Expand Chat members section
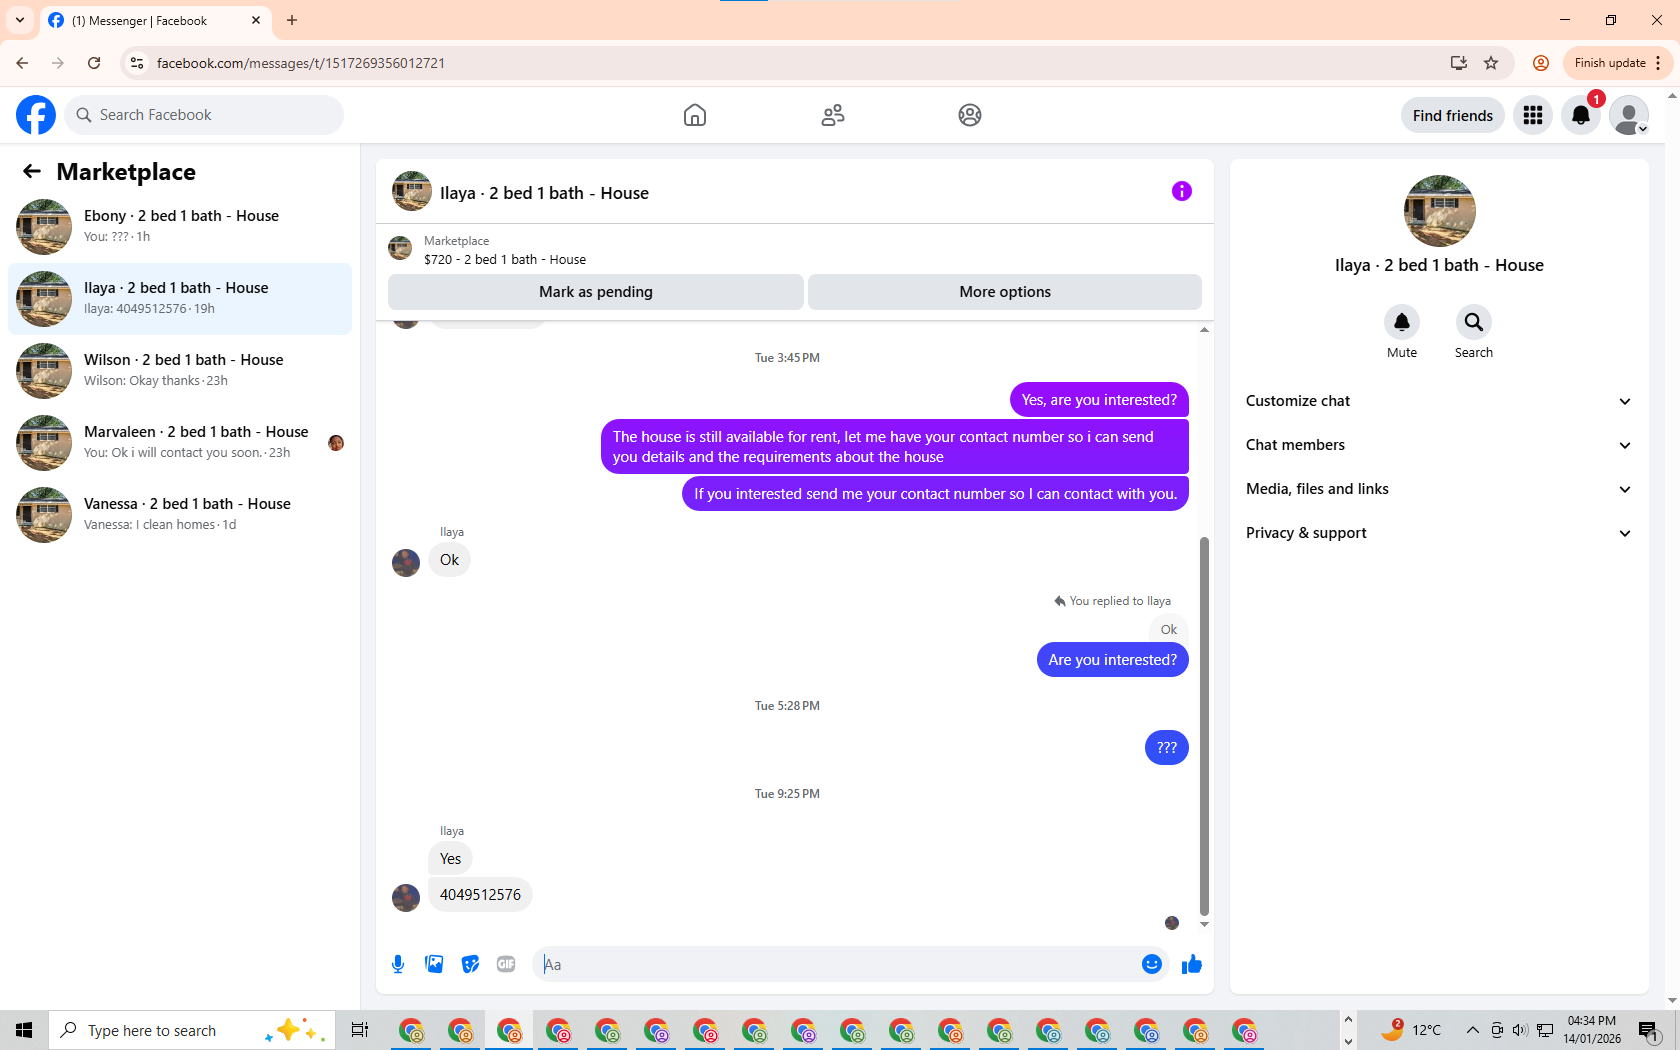This screenshot has height=1050, width=1680. point(1439,445)
